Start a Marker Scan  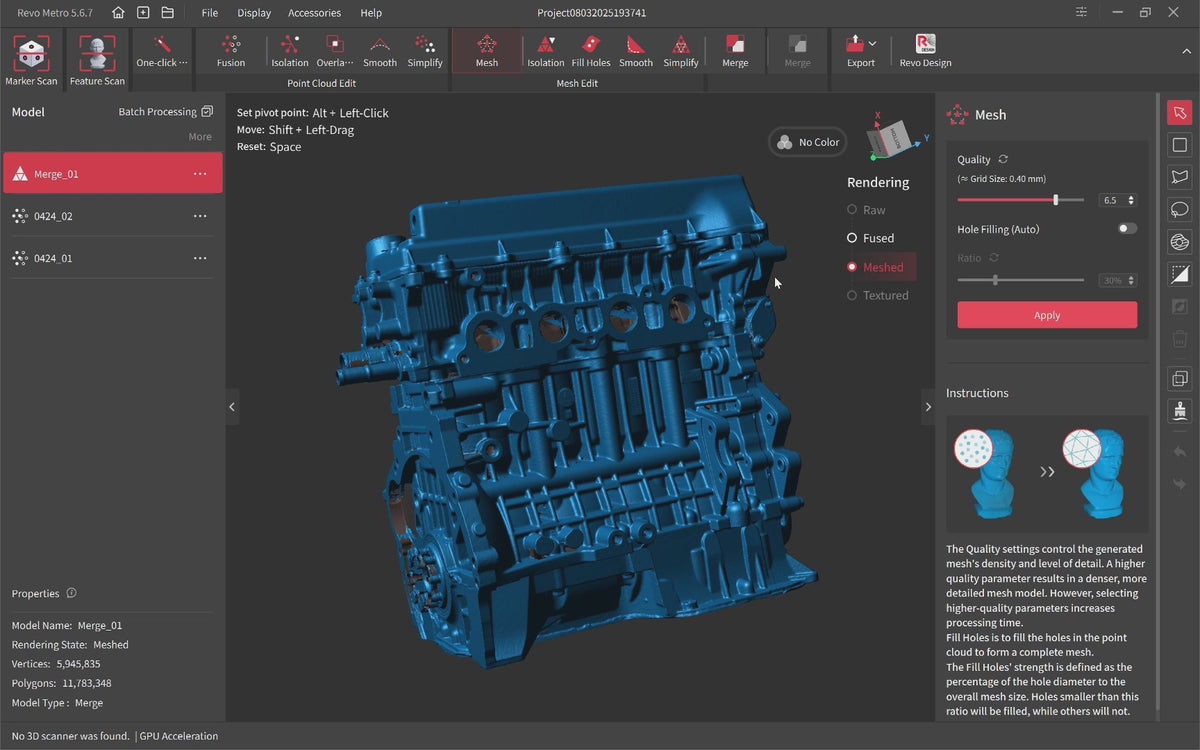click(x=32, y=55)
